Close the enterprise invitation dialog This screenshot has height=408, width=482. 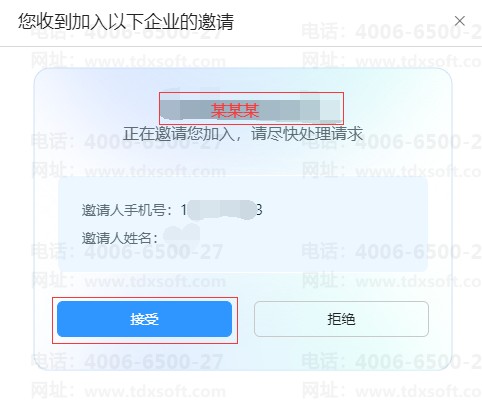pos(460,21)
